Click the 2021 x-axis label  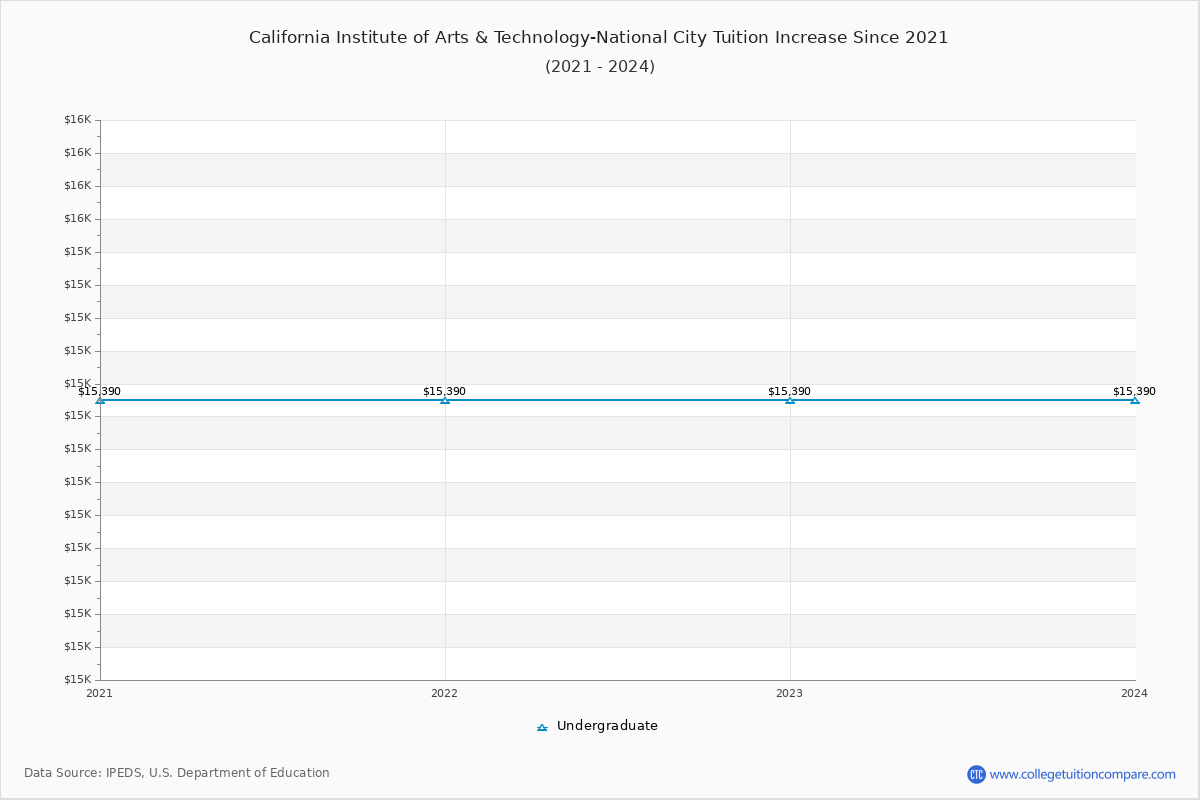click(99, 693)
